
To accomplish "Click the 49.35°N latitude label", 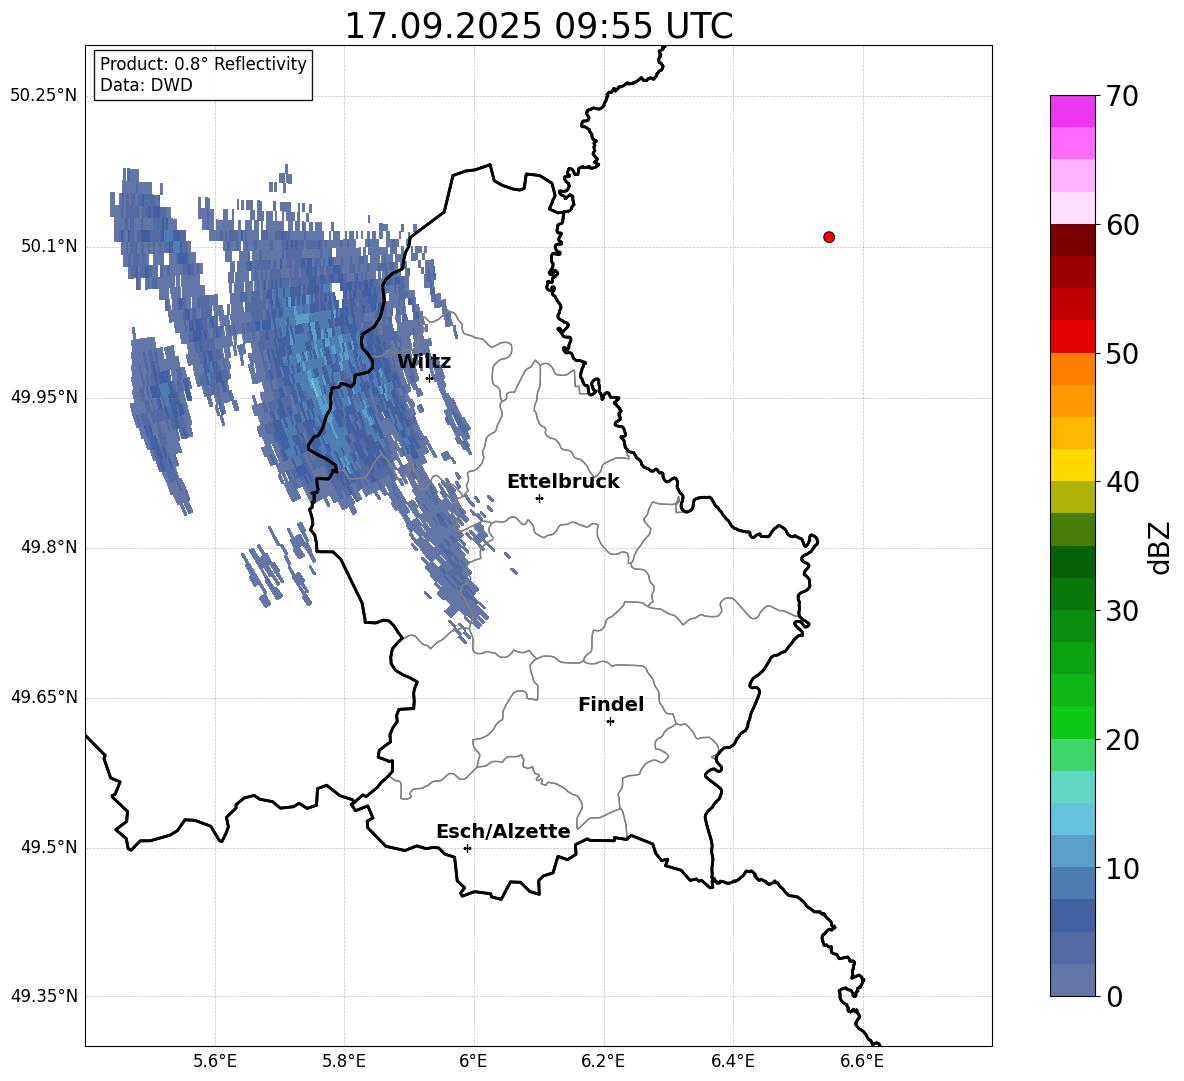I will point(44,996).
